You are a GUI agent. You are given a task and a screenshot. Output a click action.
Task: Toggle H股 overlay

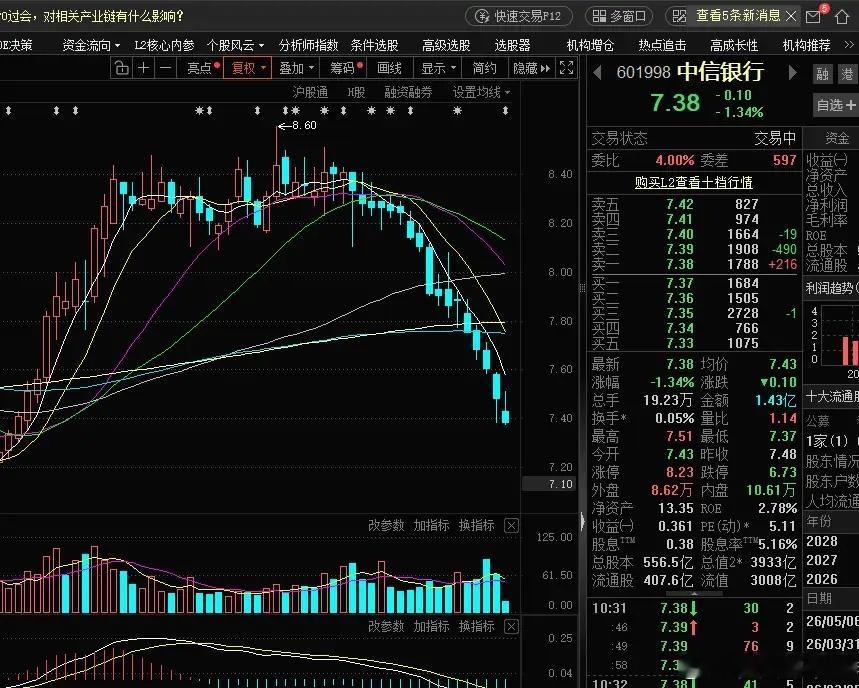click(x=356, y=93)
